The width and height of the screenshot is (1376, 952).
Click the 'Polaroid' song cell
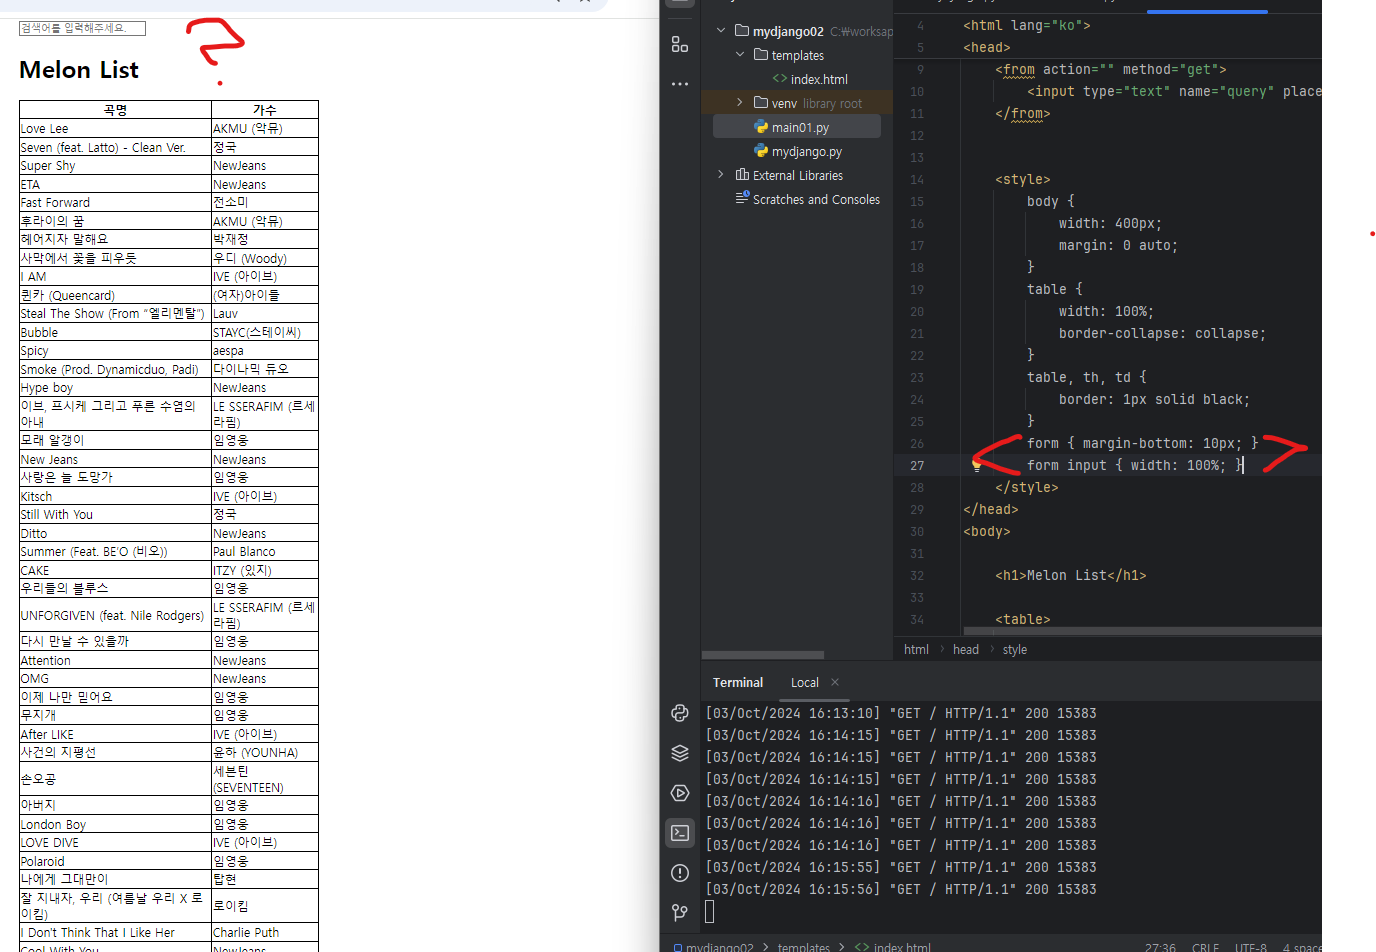115,861
